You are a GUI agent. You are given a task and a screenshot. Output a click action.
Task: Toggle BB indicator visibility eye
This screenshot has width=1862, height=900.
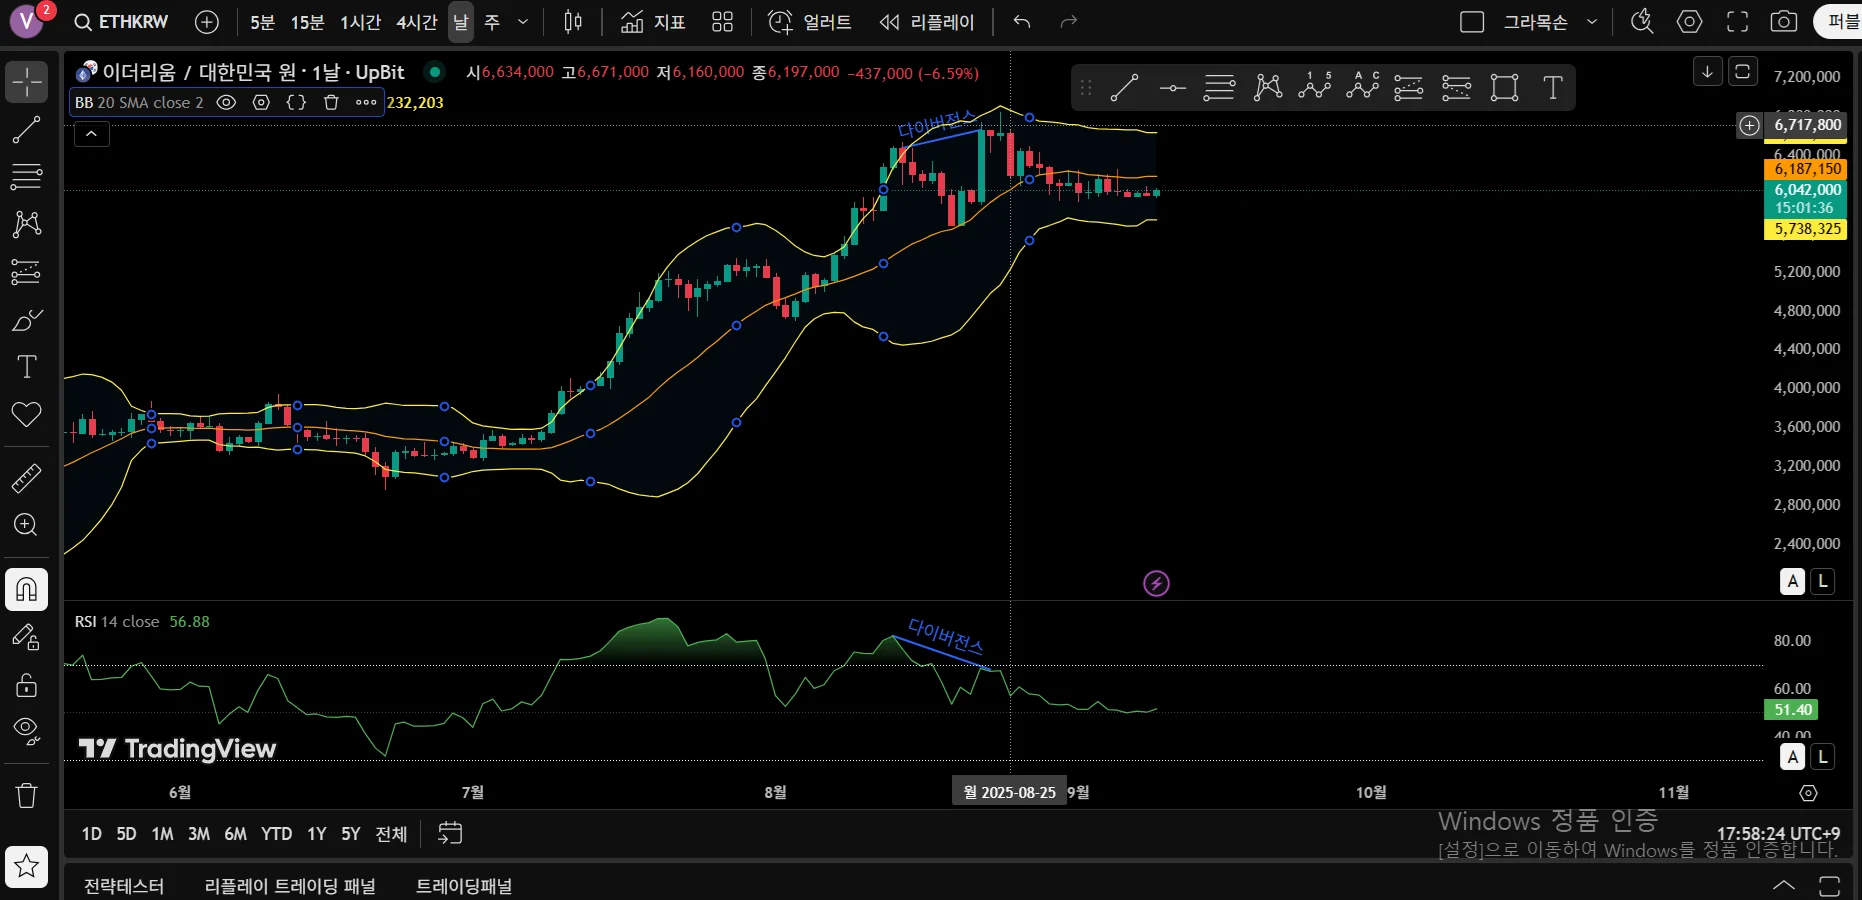click(x=227, y=102)
